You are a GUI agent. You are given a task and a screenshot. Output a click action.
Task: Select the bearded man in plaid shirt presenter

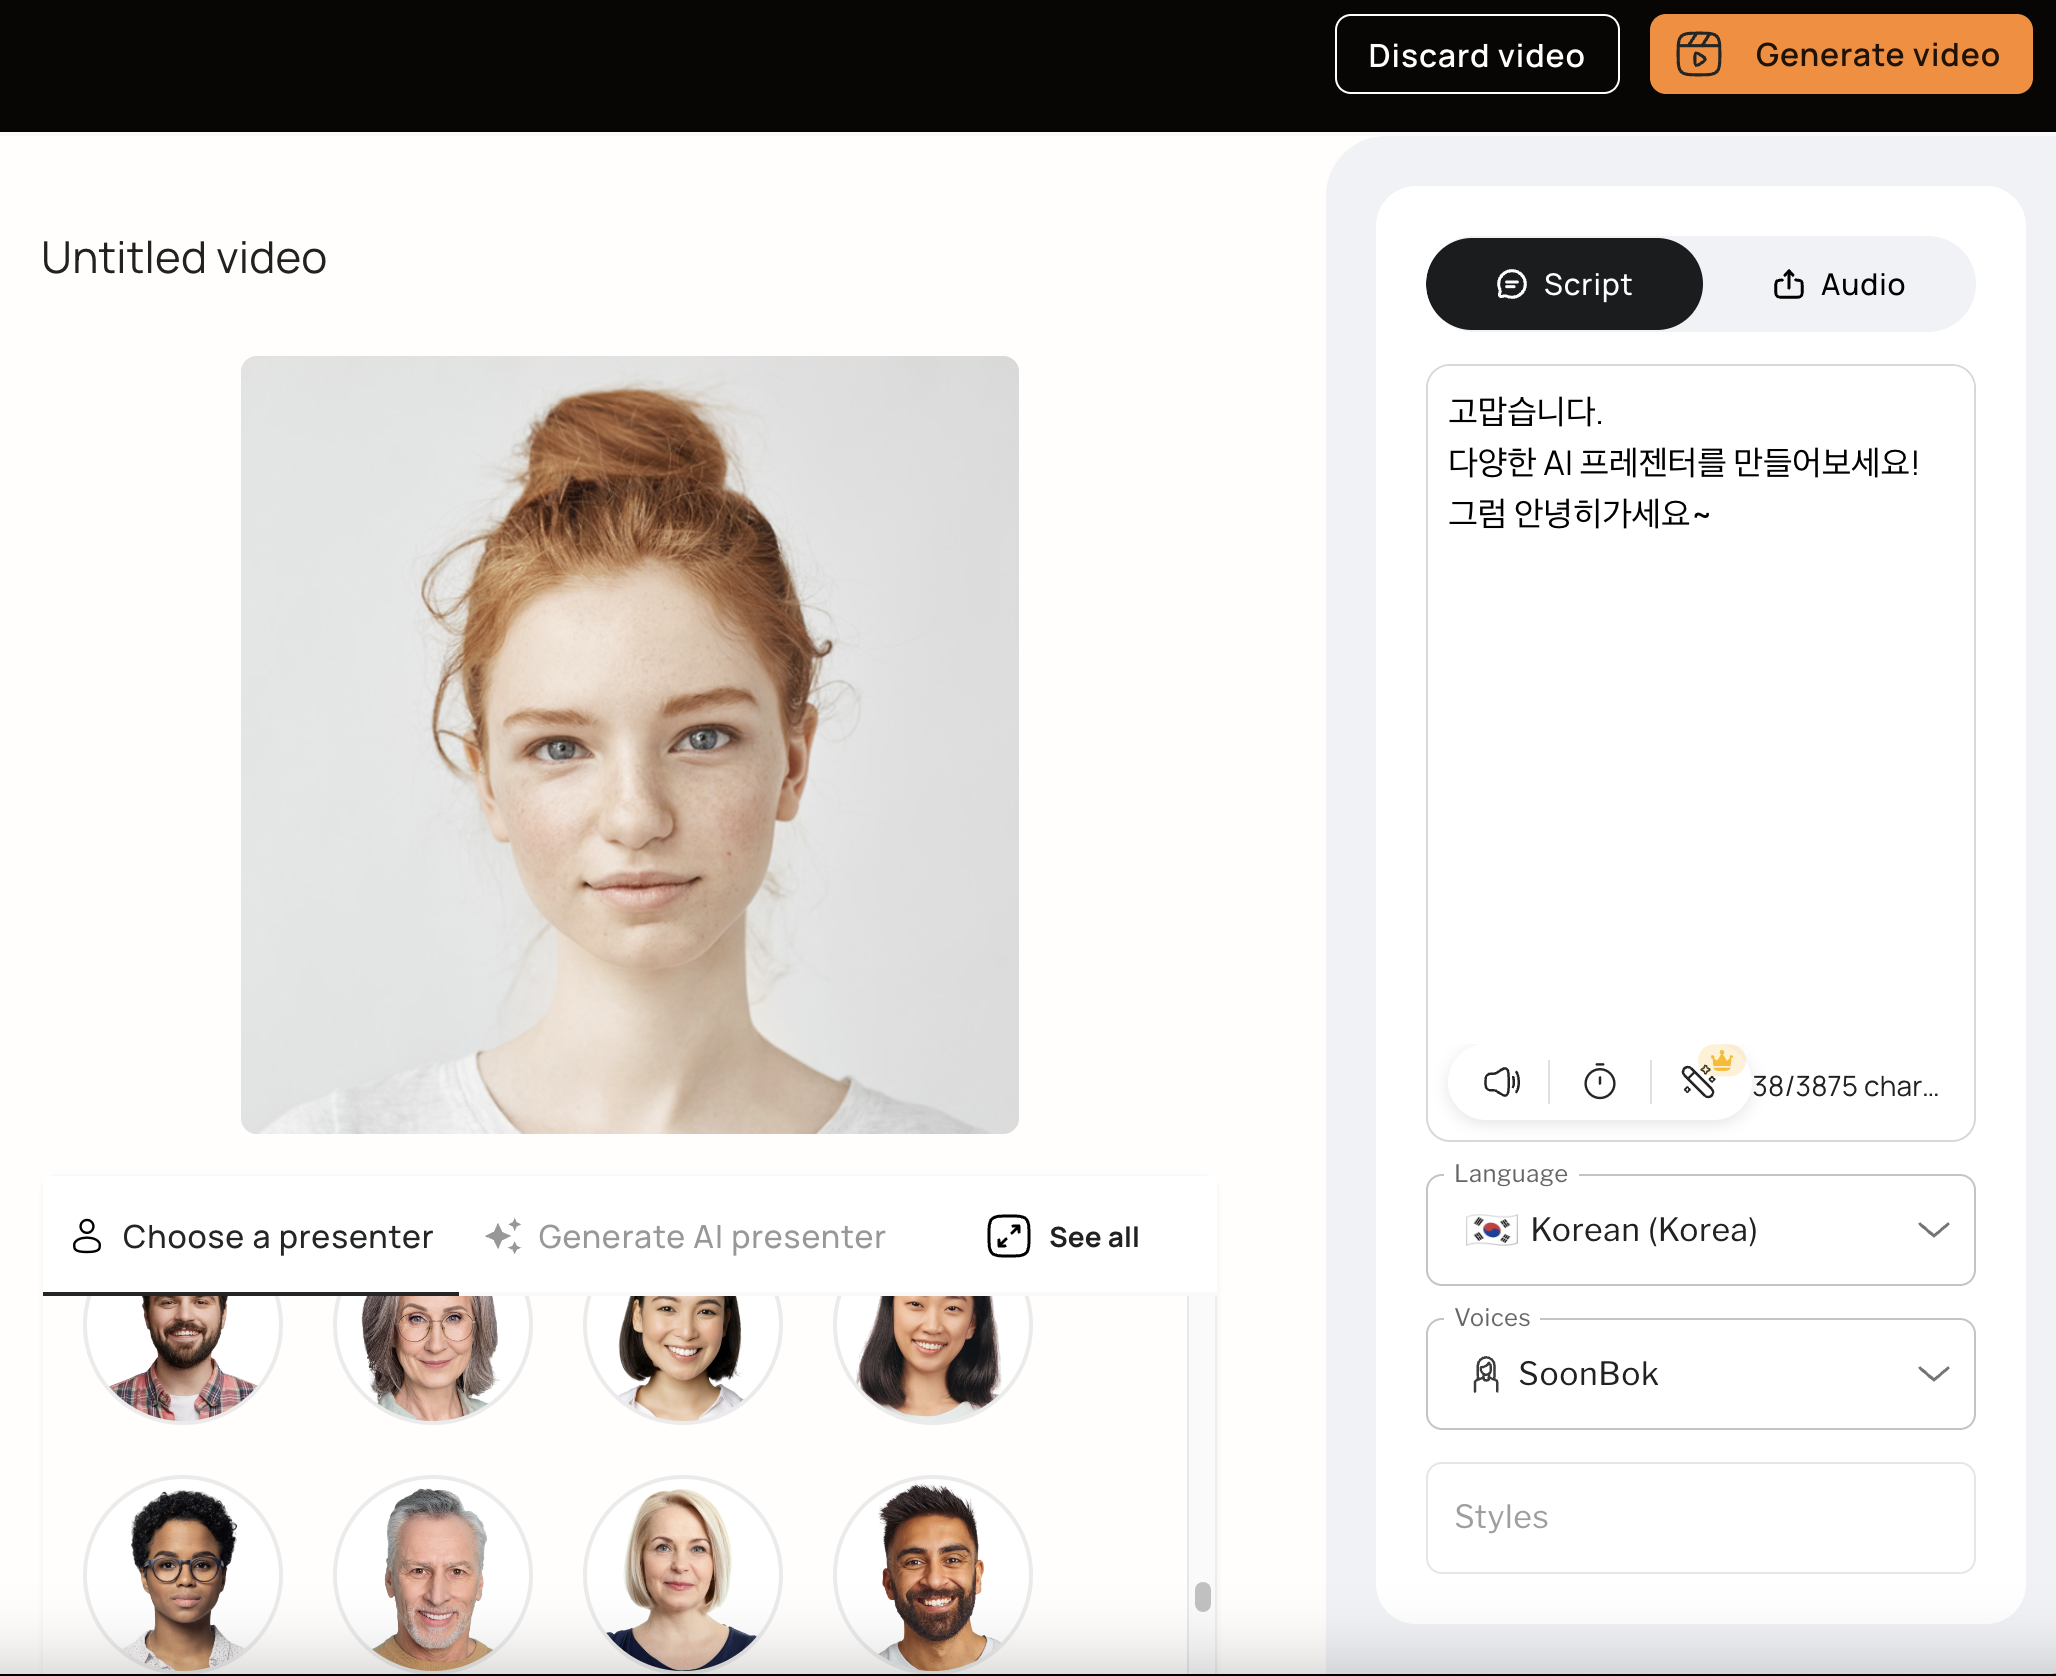[183, 1350]
